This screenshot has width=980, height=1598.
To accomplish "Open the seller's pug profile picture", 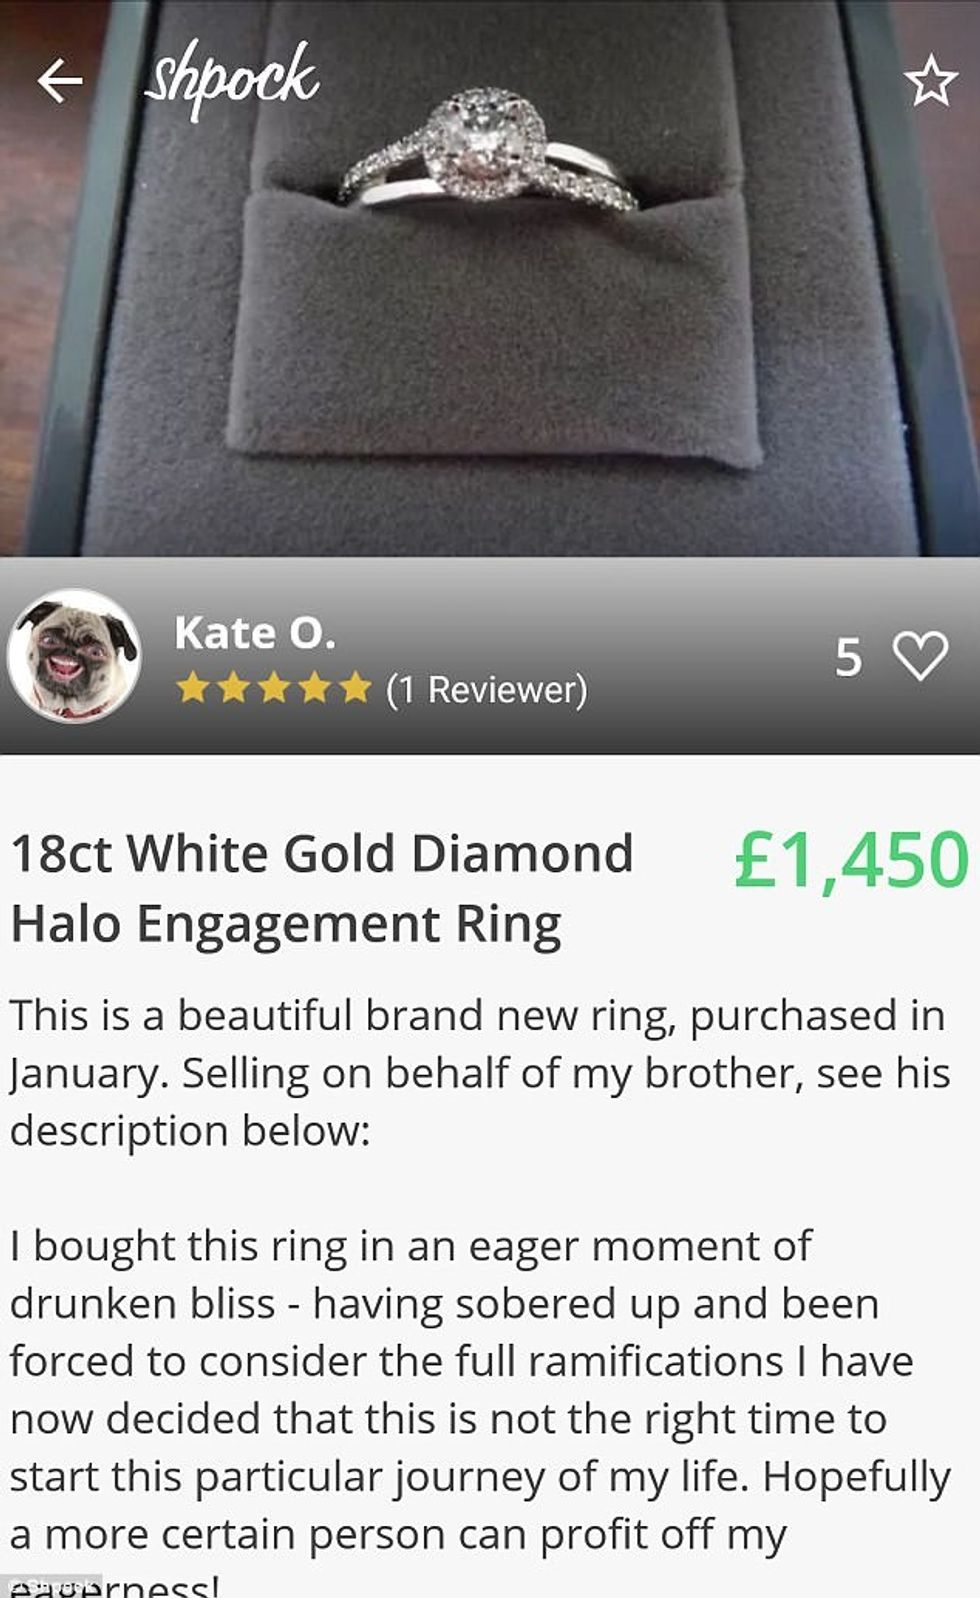I will tap(74, 656).
